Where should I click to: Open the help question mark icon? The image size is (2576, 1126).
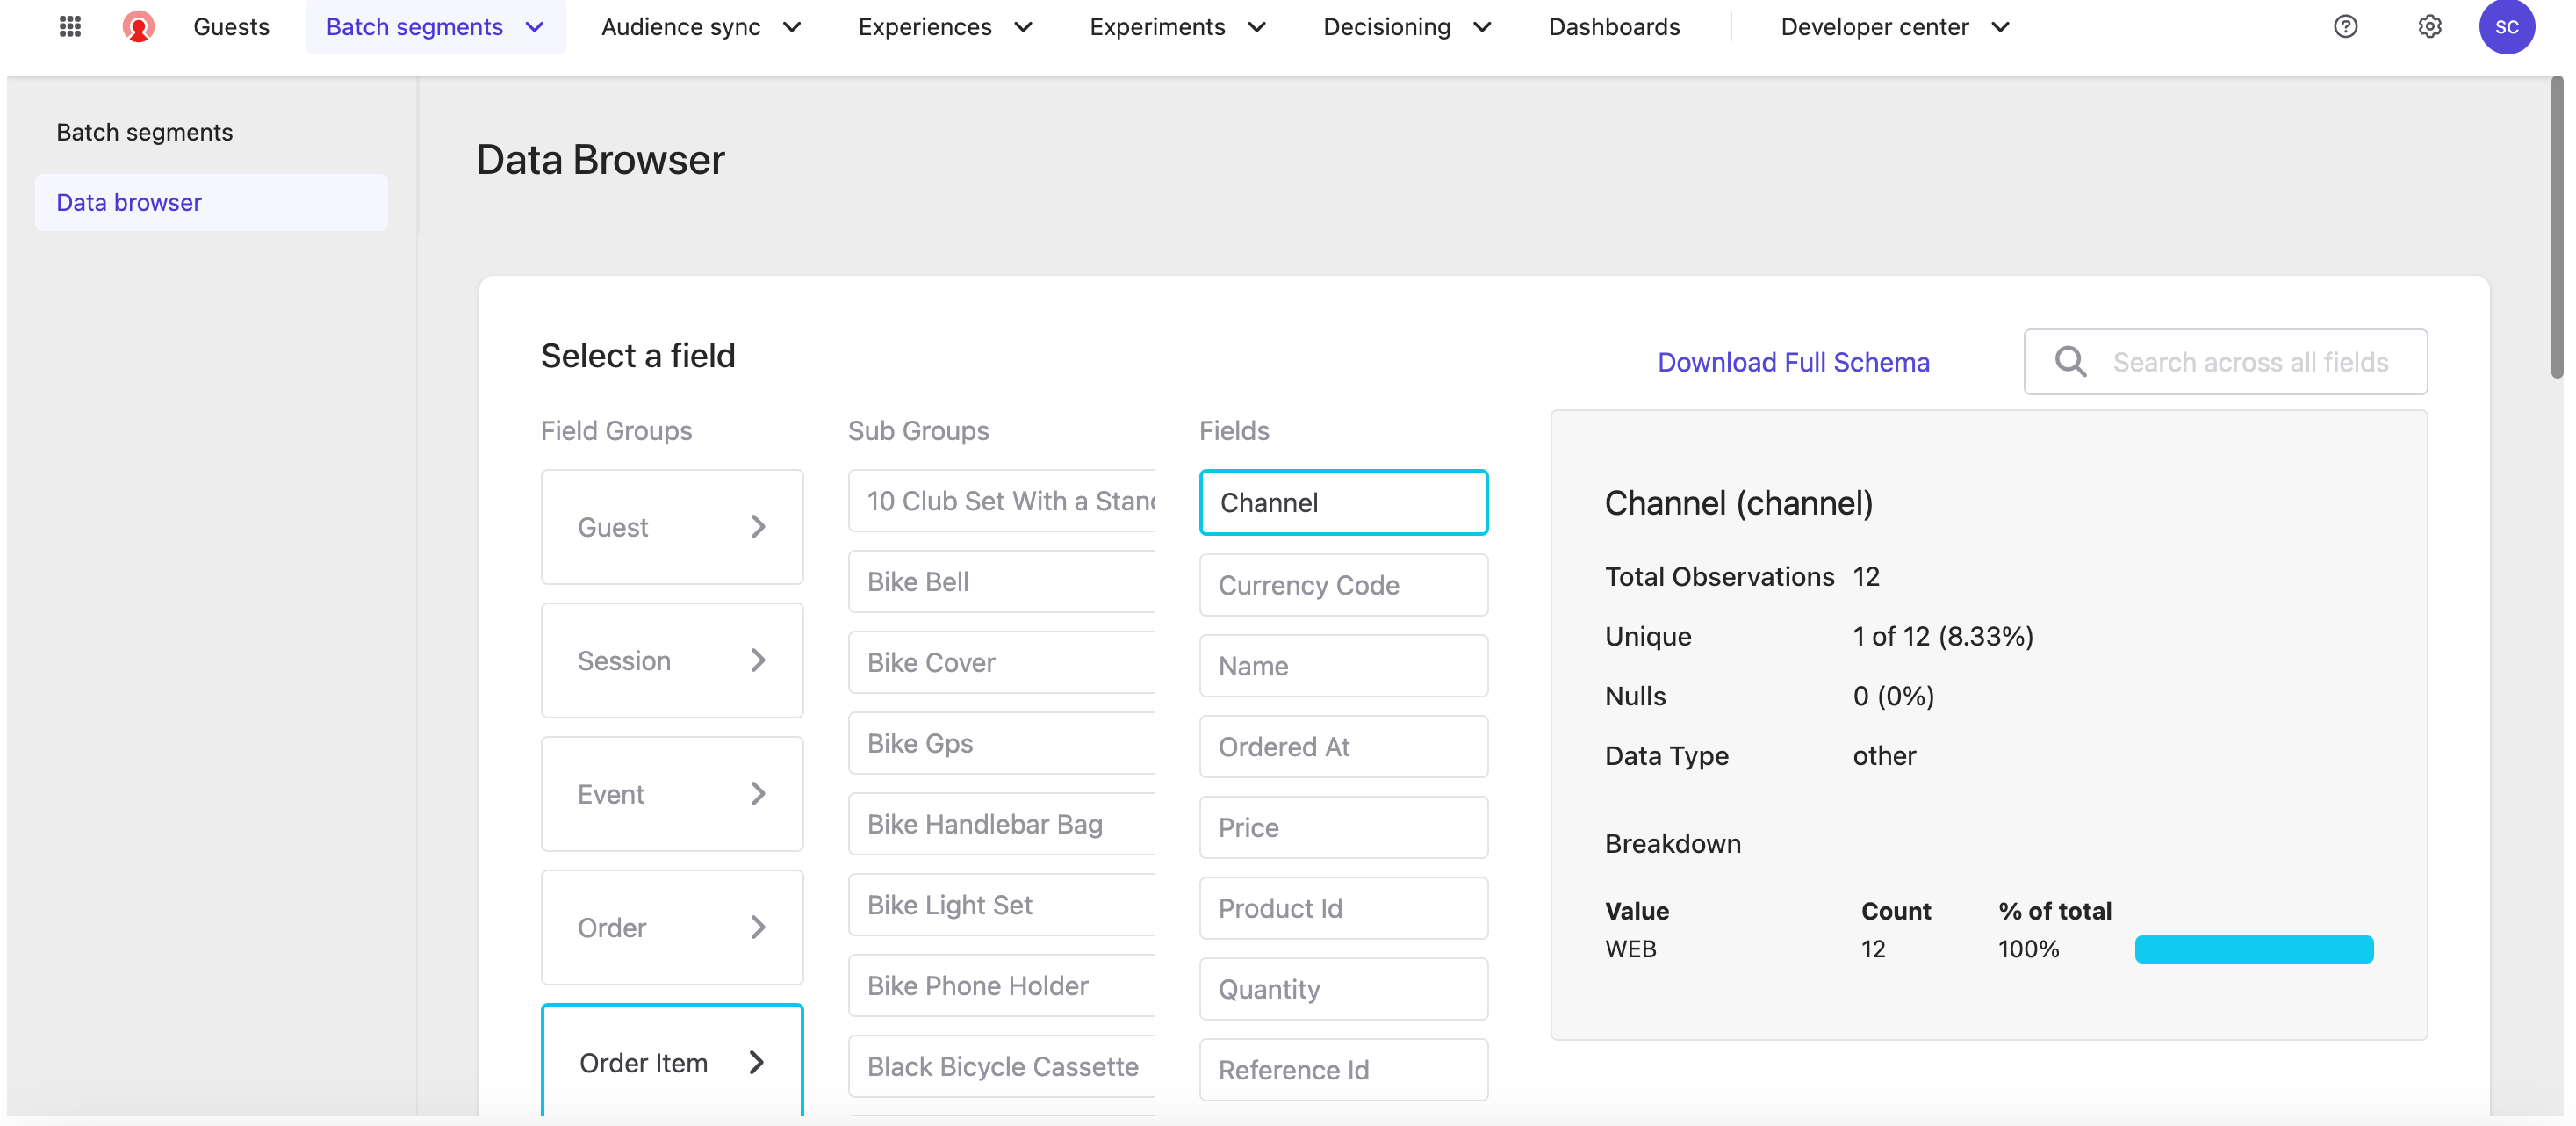tap(2345, 27)
